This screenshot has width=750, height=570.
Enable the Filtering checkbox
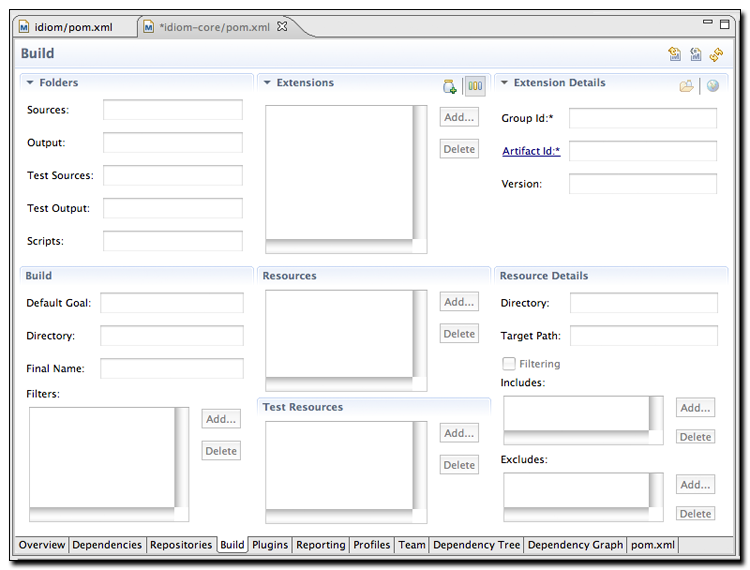[509, 364]
